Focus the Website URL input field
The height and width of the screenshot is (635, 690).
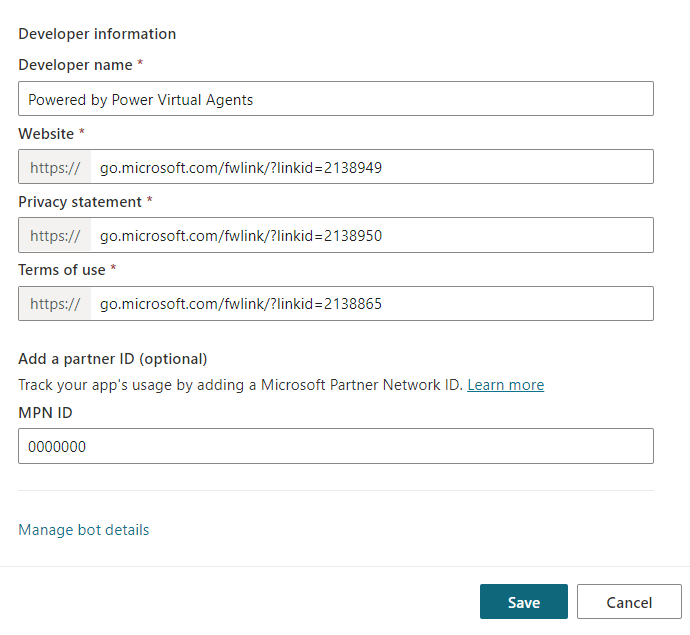370,167
